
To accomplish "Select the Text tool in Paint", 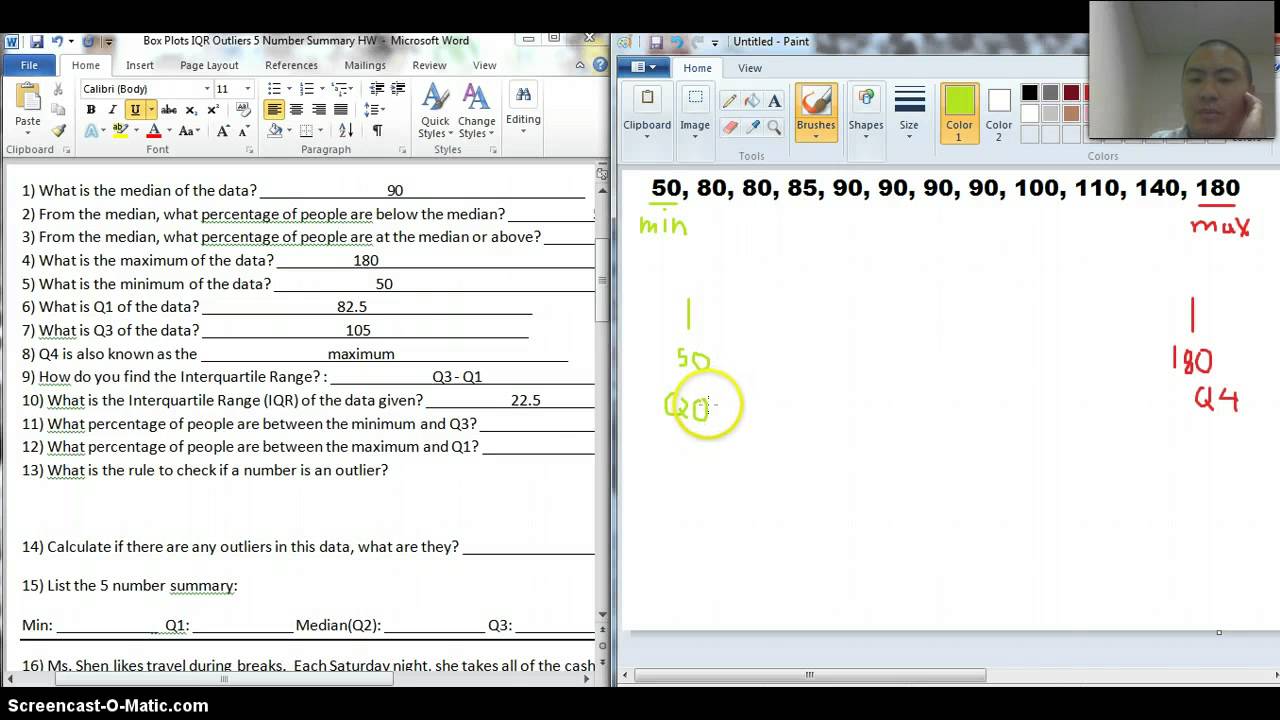I will click(x=774, y=101).
